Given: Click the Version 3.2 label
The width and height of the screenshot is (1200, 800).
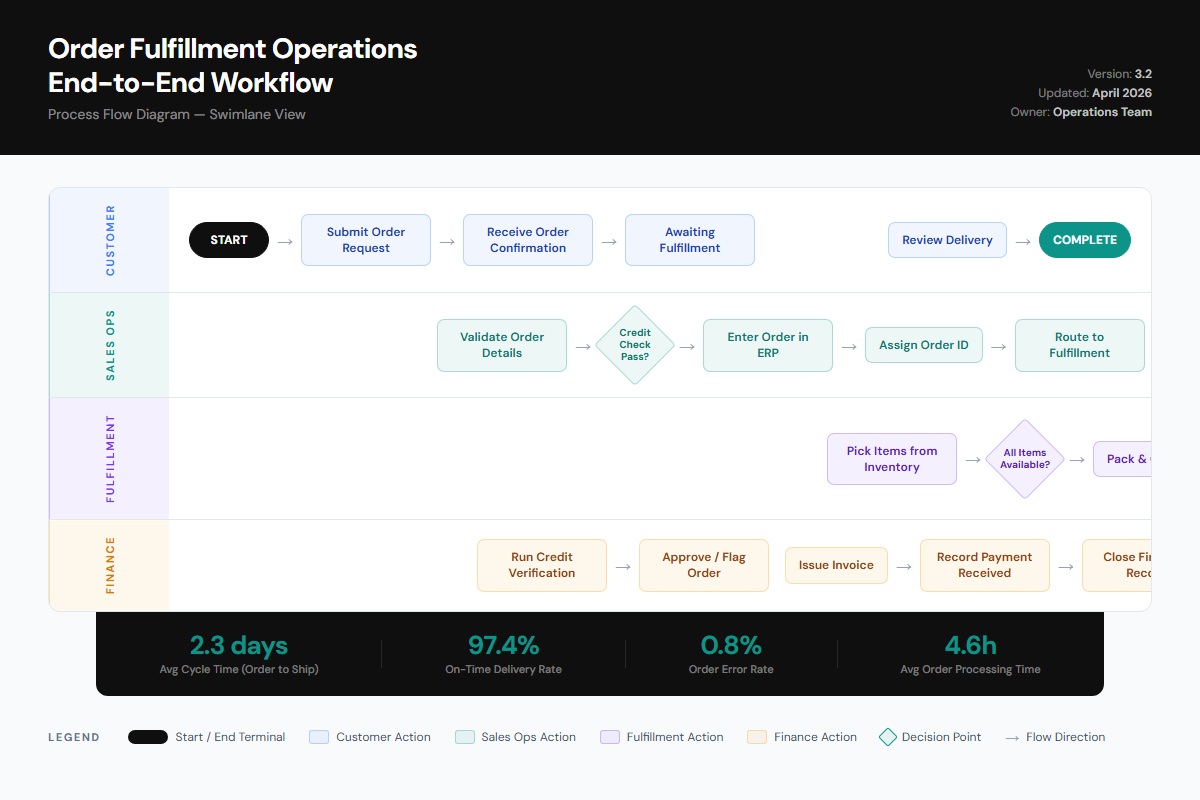Looking at the screenshot, I should pos(1119,73).
